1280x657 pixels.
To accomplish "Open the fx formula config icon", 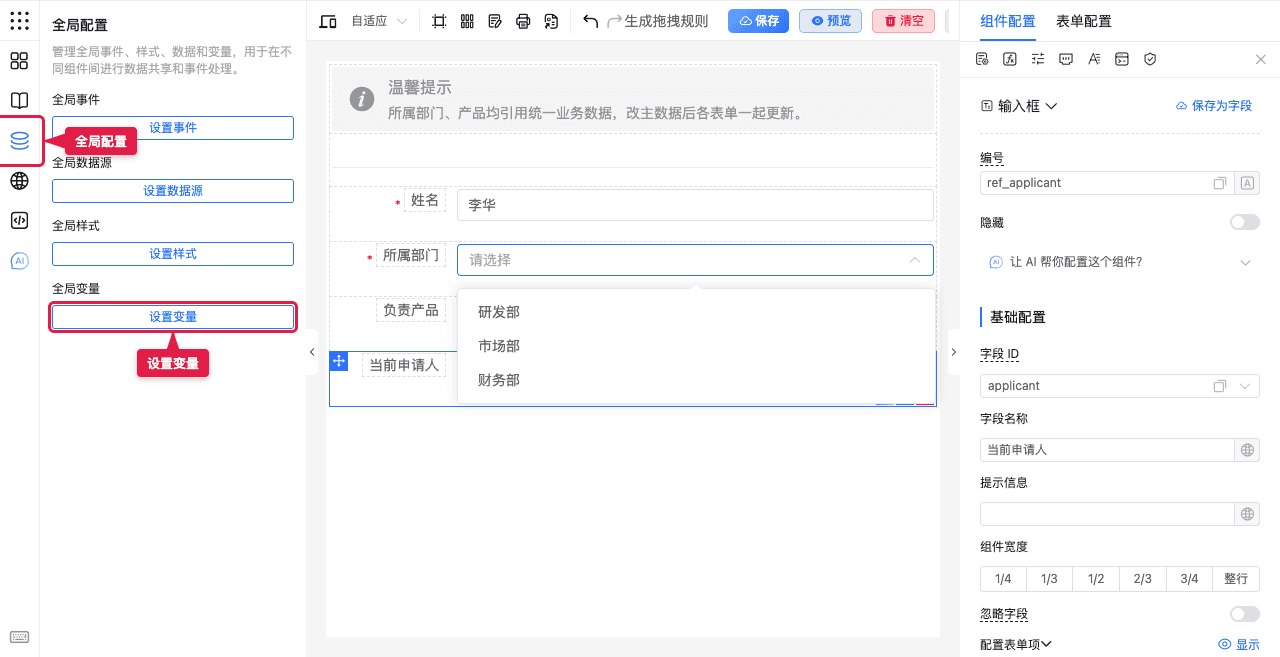I will pyautogui.click(x=1010, y=59).
